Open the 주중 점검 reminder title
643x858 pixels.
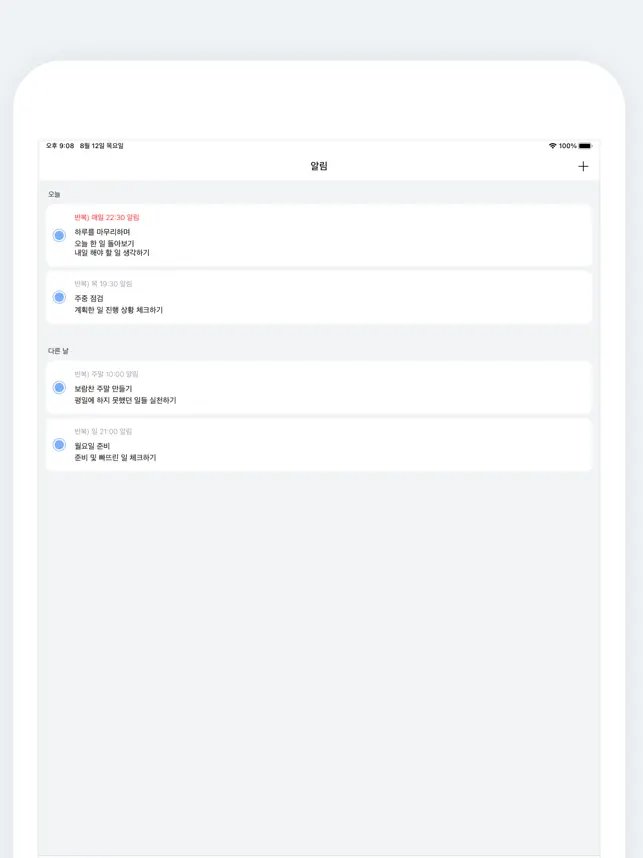(91, 297)
